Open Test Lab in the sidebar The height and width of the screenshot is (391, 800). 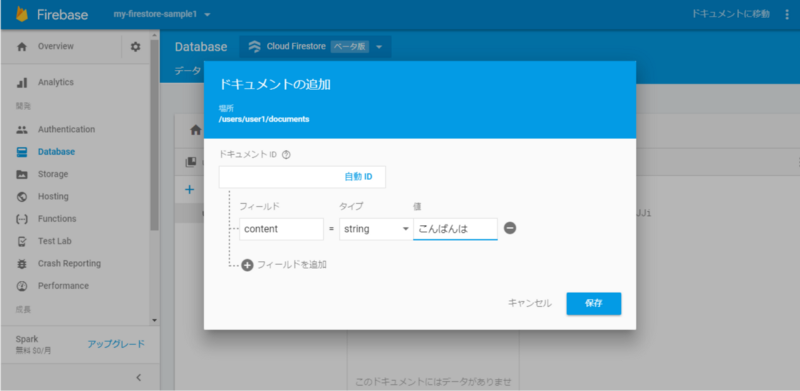click(55, 241)
